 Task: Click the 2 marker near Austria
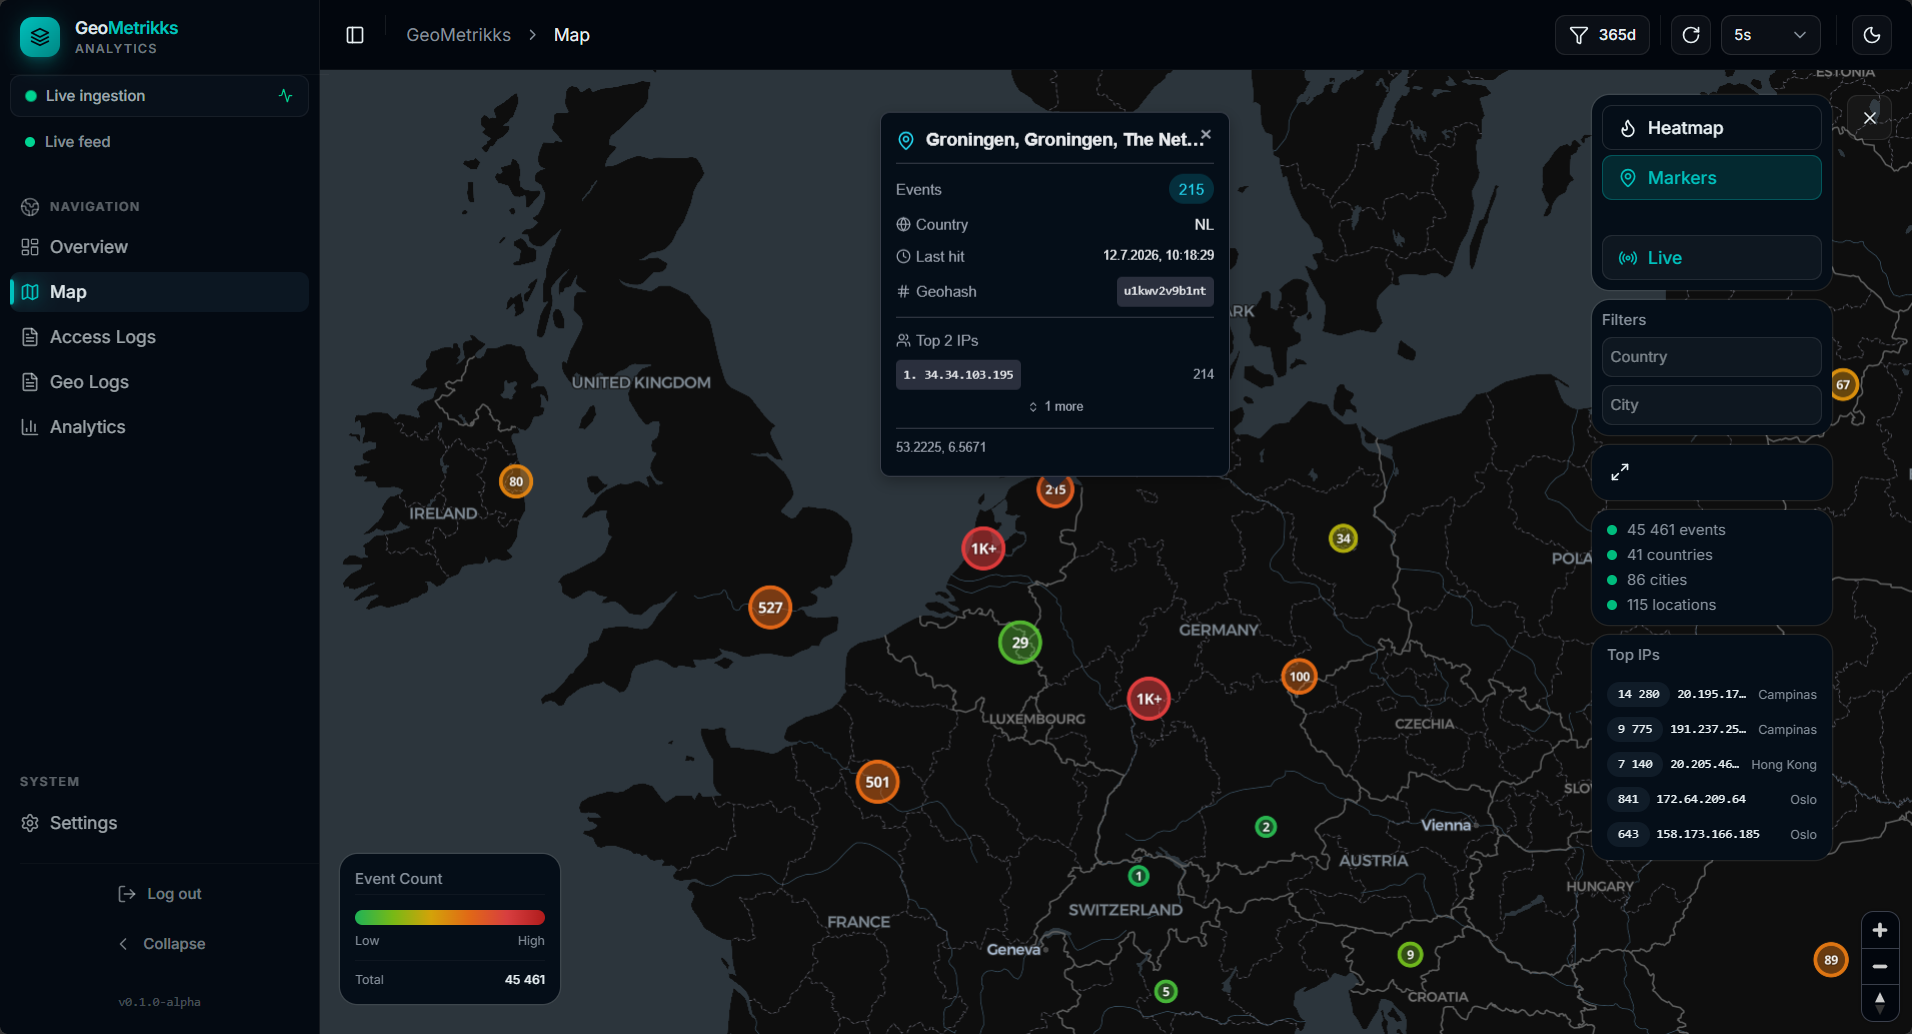click(1266, 827)
